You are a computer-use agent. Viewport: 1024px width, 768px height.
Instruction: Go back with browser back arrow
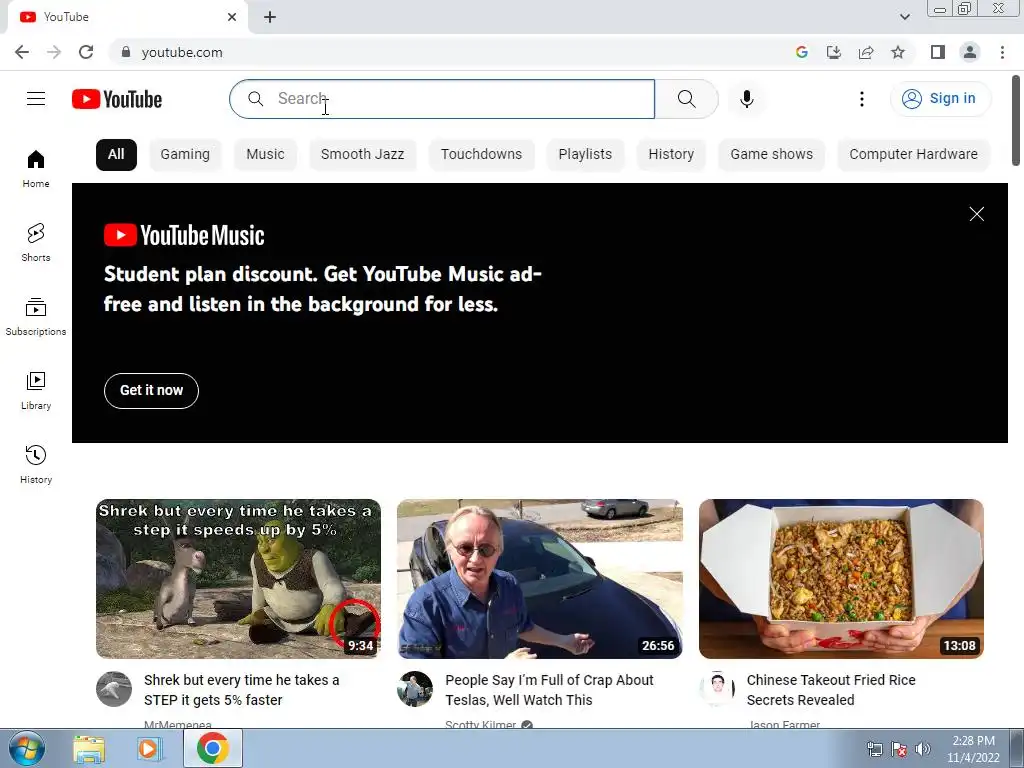pyautogui.click(x=22, y=52)
